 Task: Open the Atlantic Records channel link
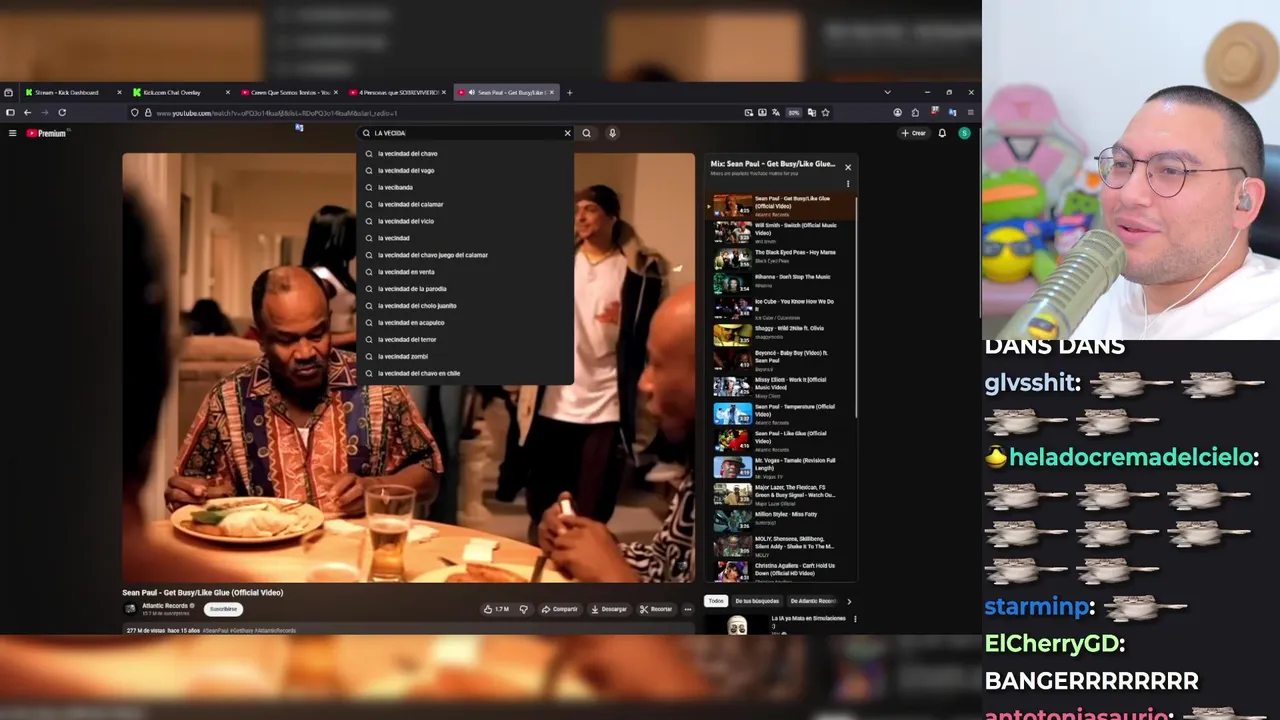tap(166, 606)
